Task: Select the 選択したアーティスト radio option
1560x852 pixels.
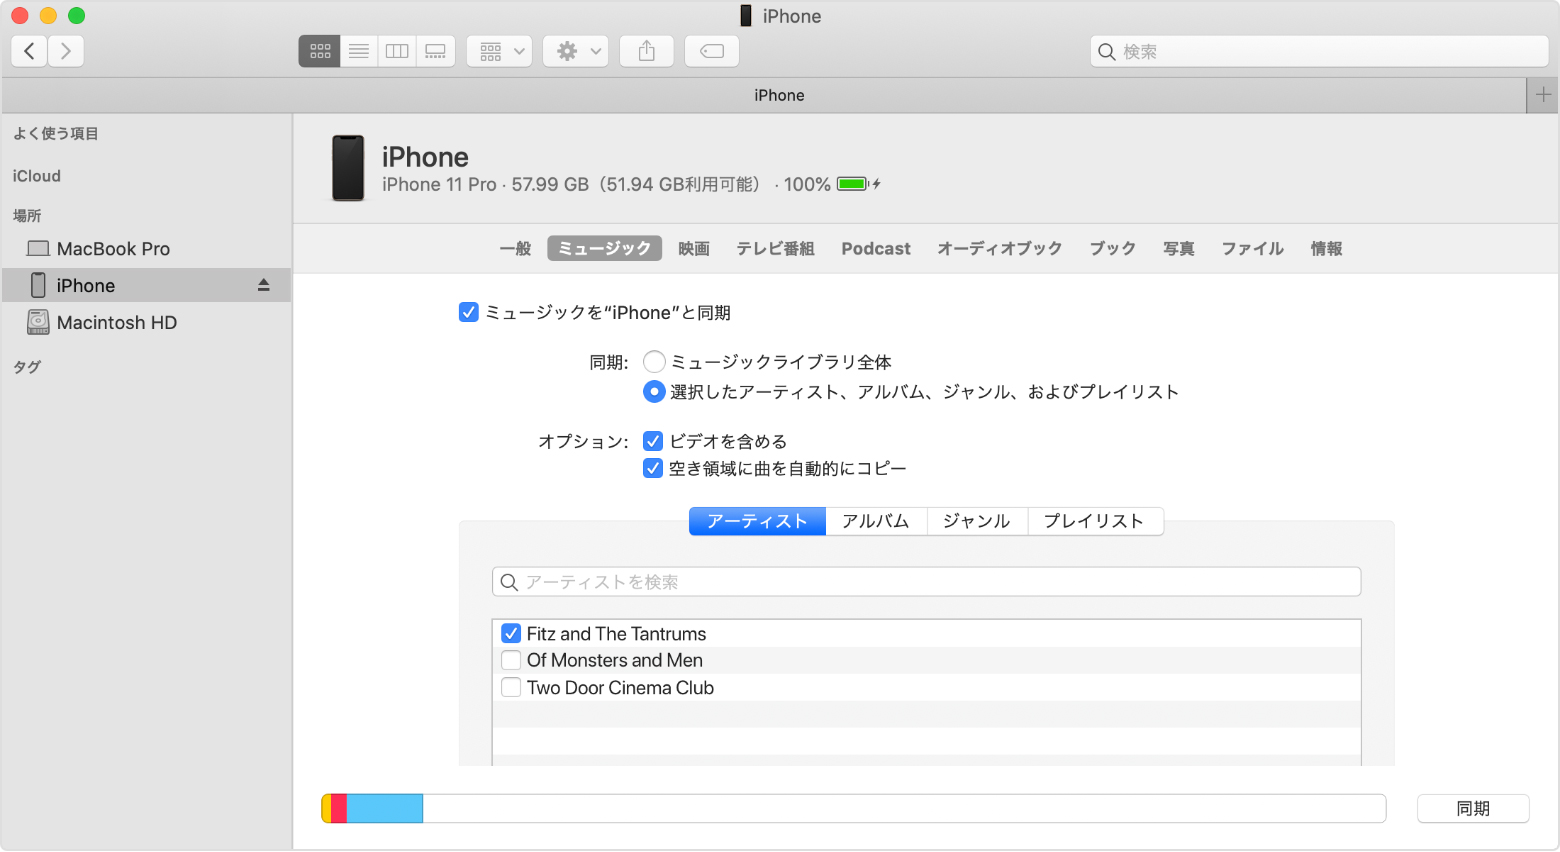Action: (654, 391)
